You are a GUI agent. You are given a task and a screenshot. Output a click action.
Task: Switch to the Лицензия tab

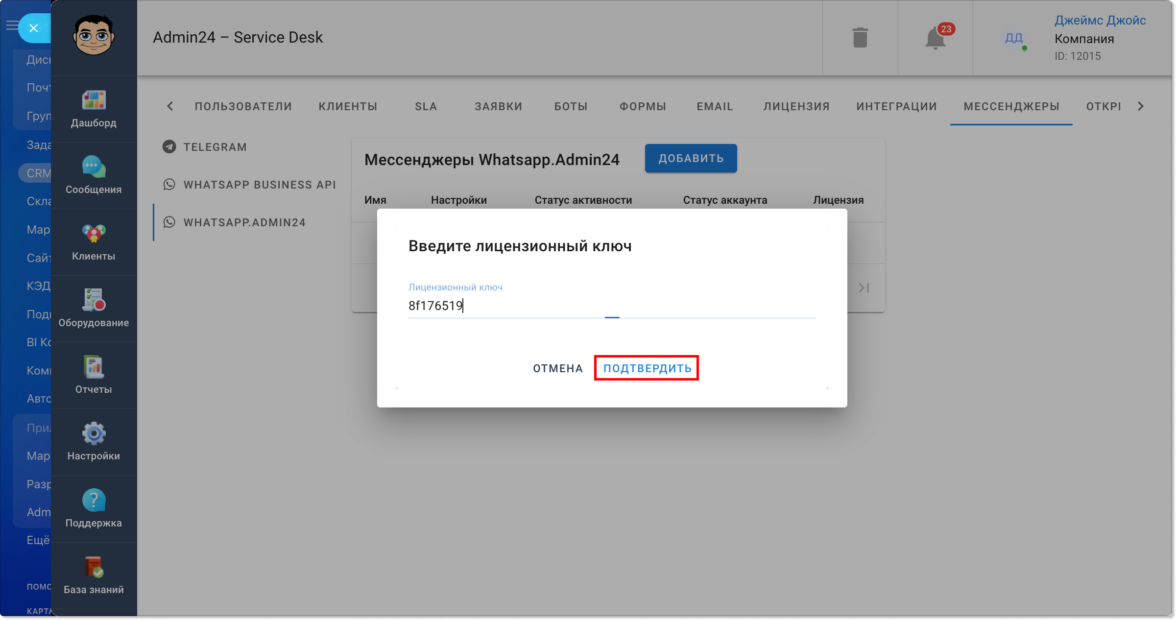(796, 106)
